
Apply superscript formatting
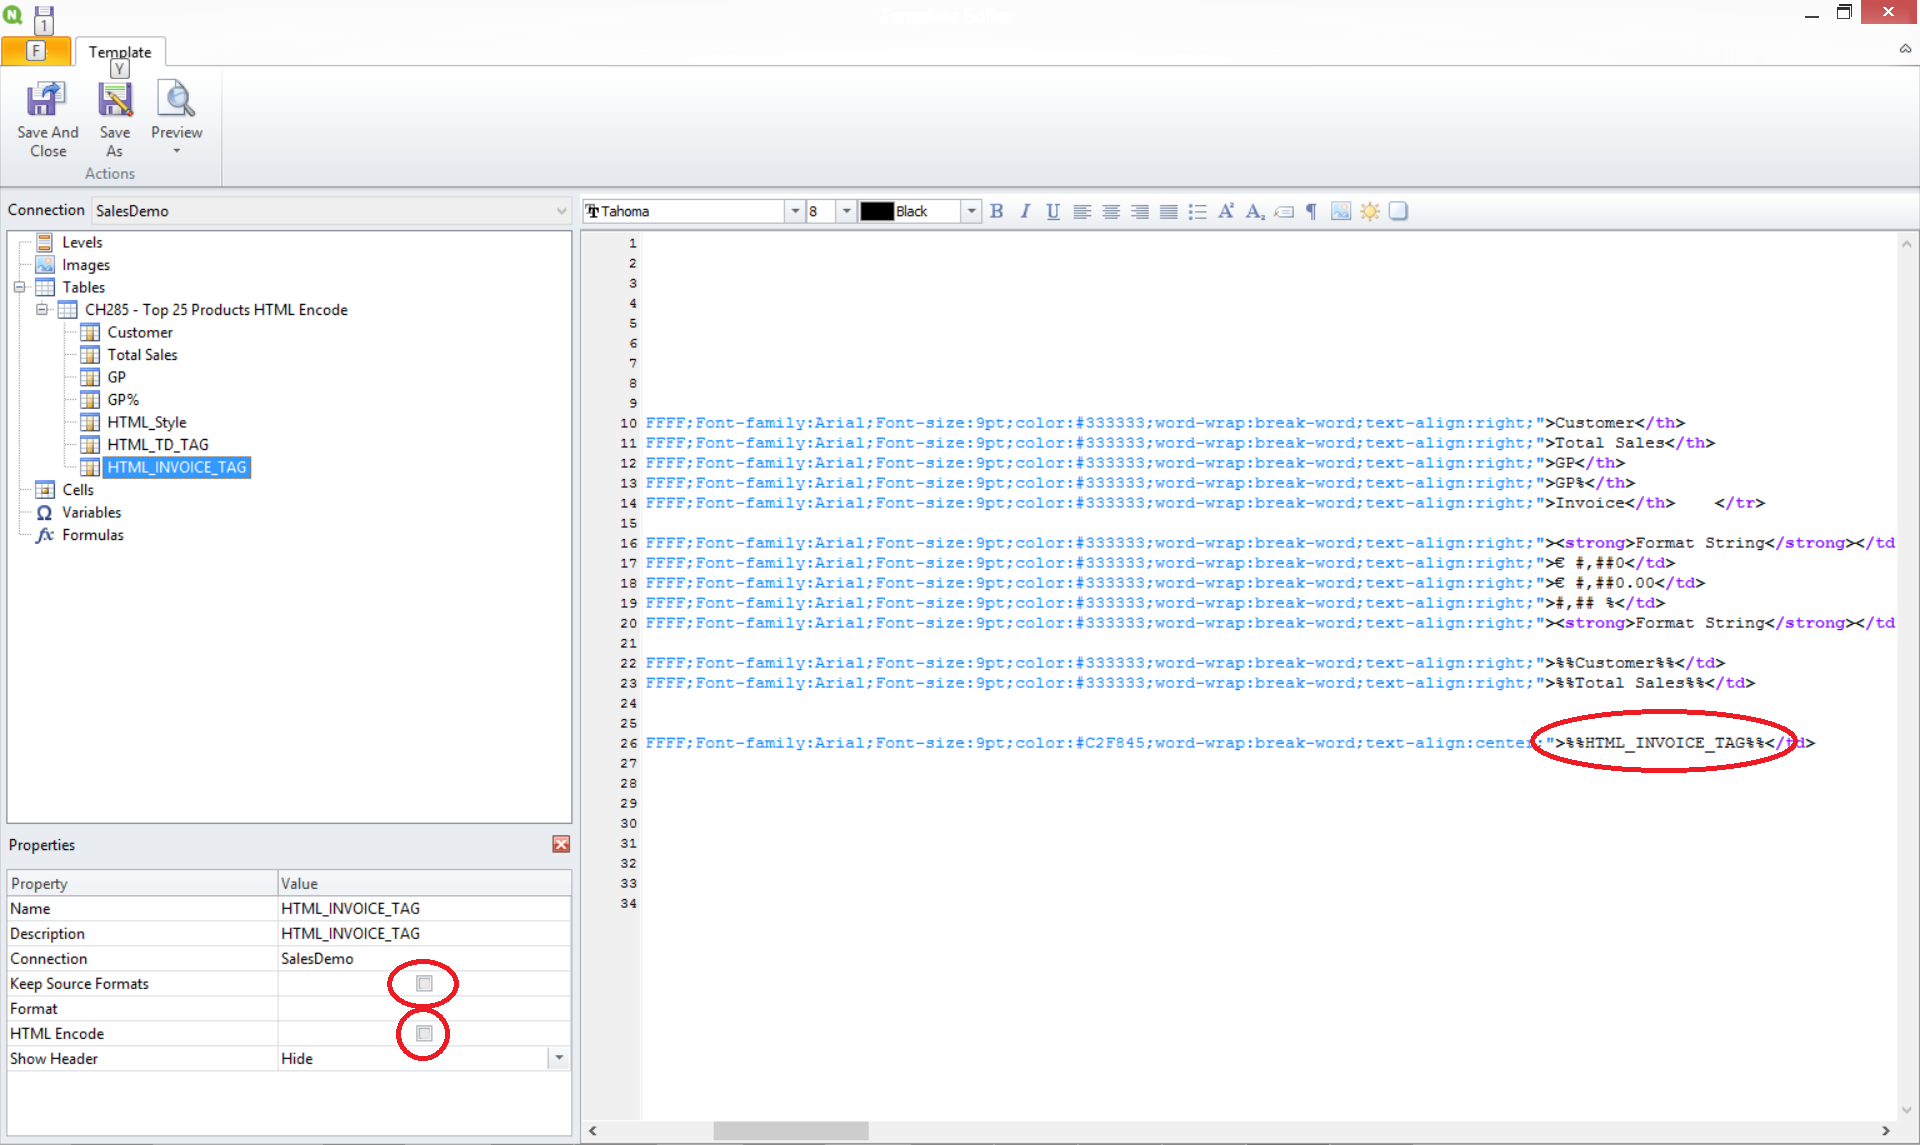point(1226,211)
